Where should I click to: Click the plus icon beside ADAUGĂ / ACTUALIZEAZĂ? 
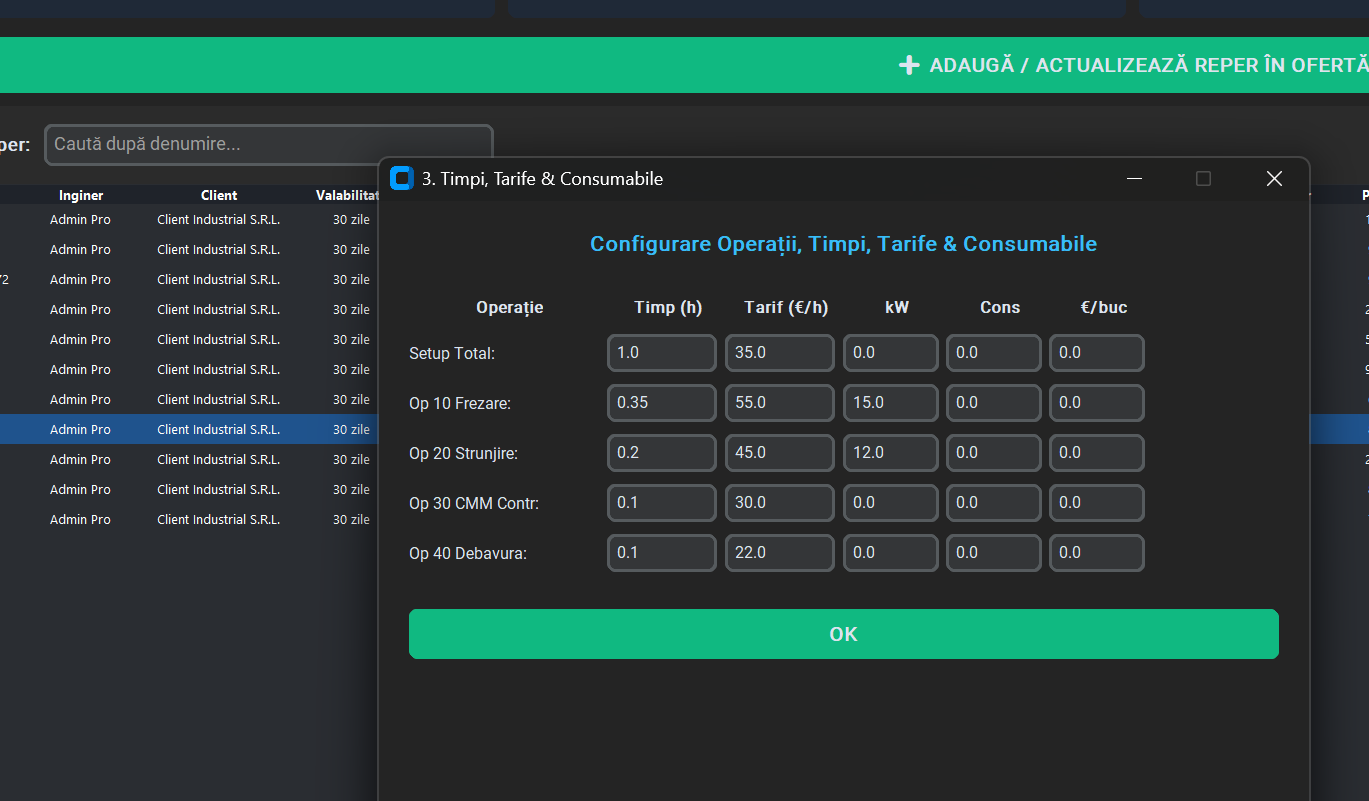908,65
